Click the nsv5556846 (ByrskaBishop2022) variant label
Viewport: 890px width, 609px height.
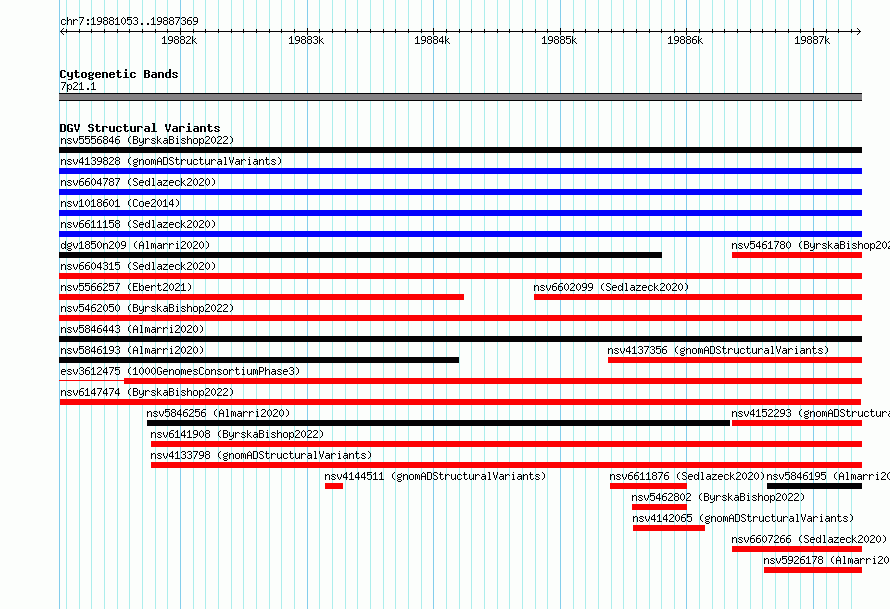147,140
